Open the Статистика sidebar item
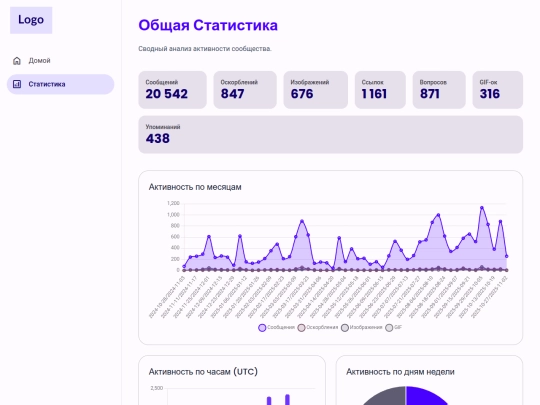The image size is (540, 405). click(60, 84)
